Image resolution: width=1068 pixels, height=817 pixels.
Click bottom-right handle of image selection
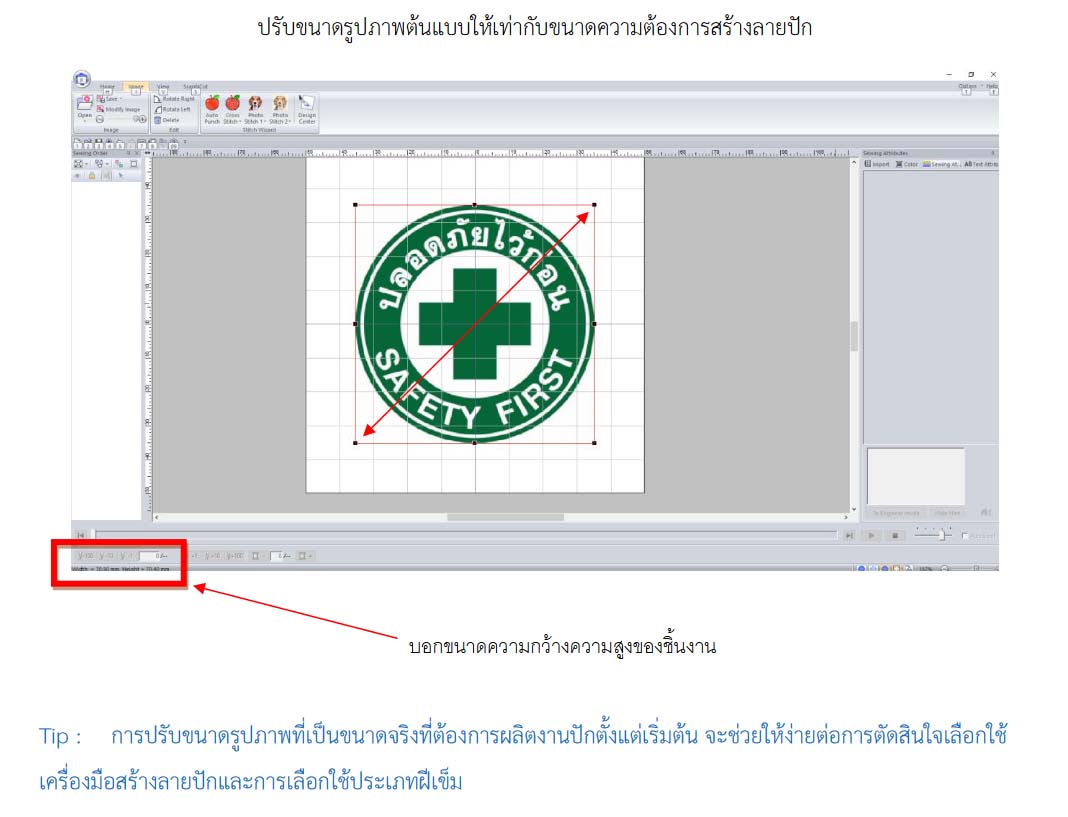[595, 443]
